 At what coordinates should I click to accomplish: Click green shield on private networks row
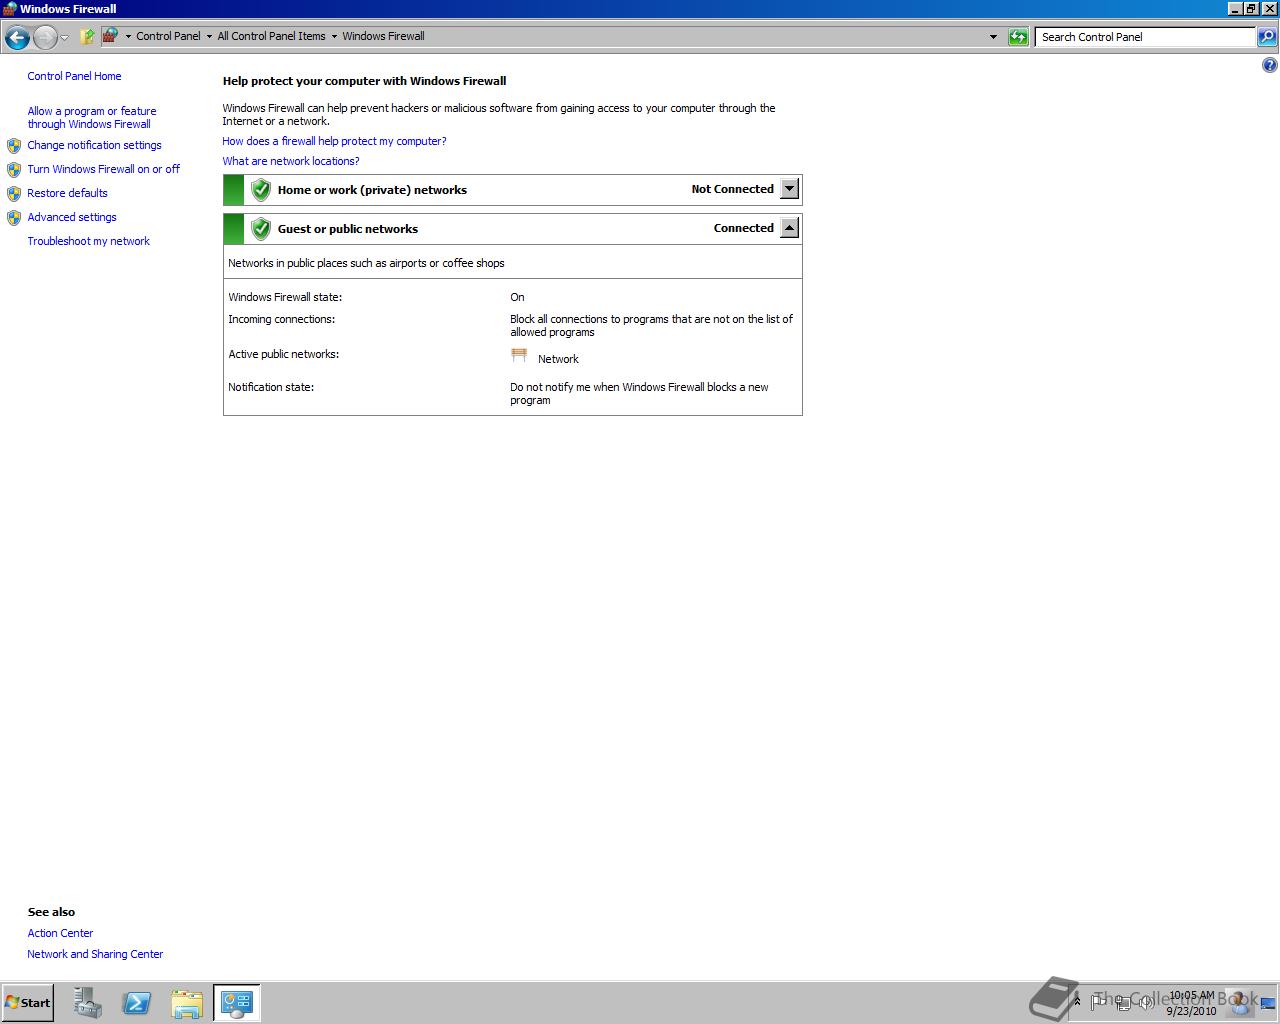261,190
